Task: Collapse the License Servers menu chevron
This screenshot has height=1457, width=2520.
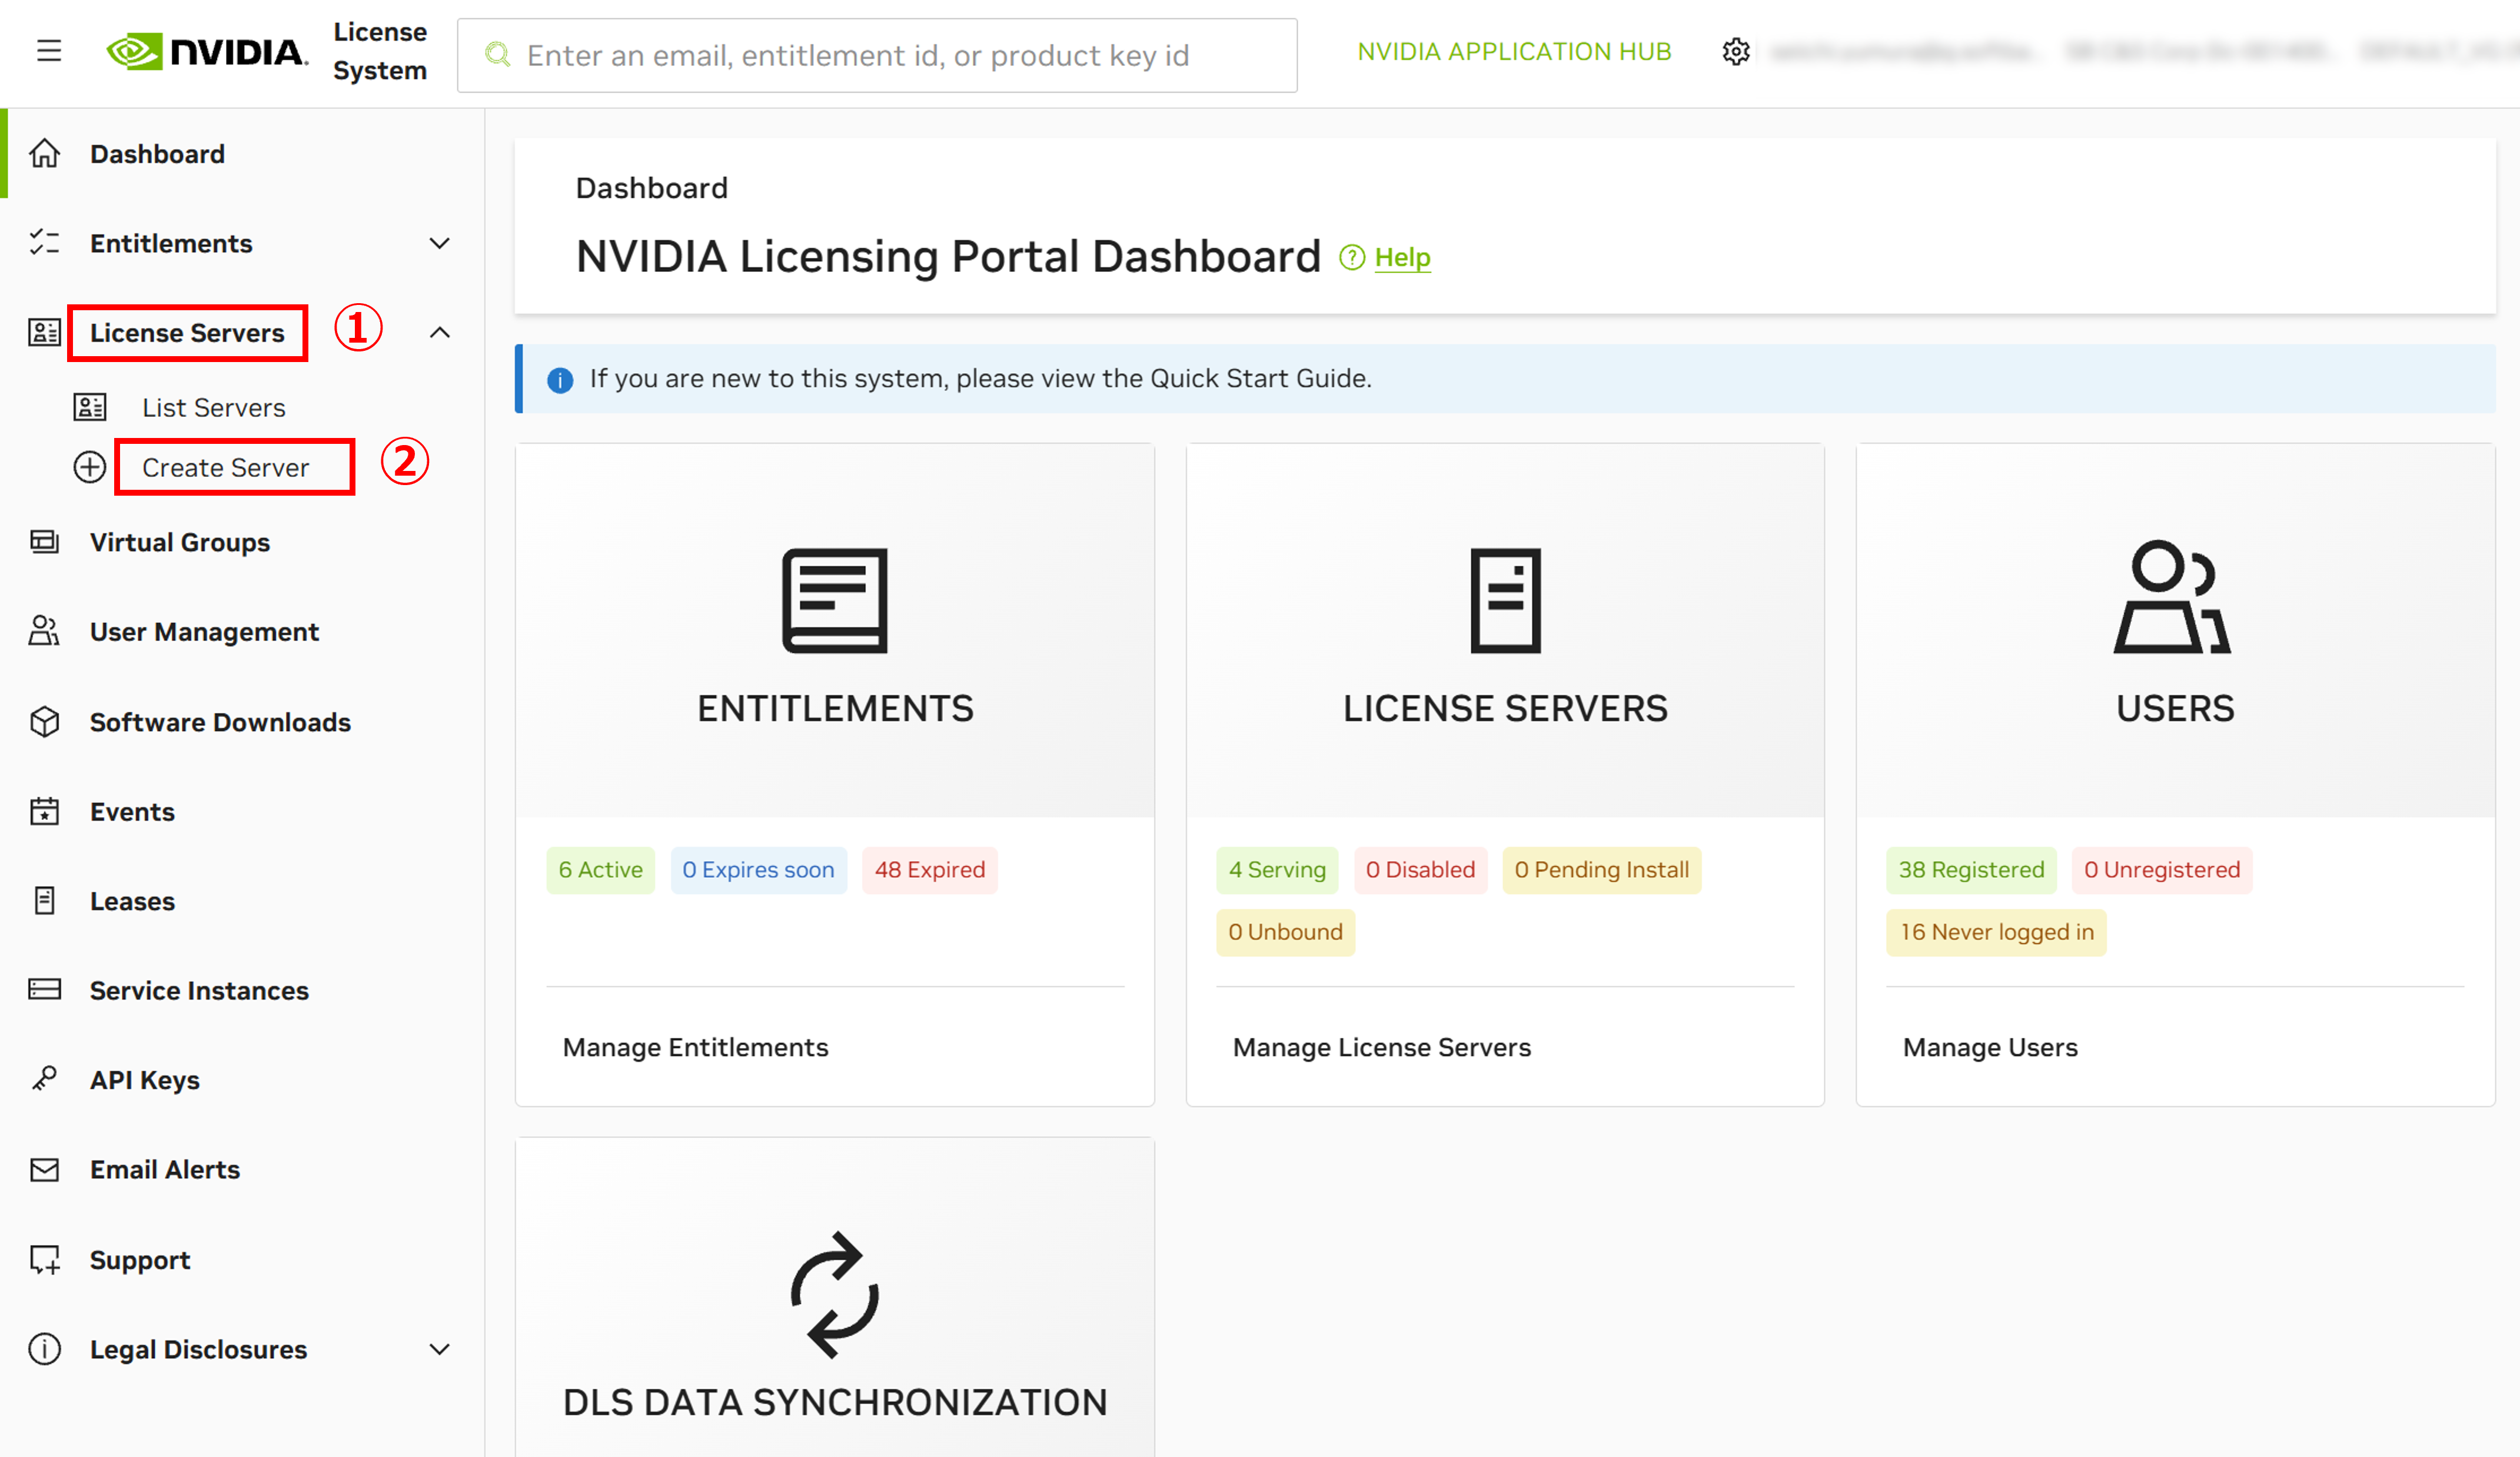Action: coord(440,333)
